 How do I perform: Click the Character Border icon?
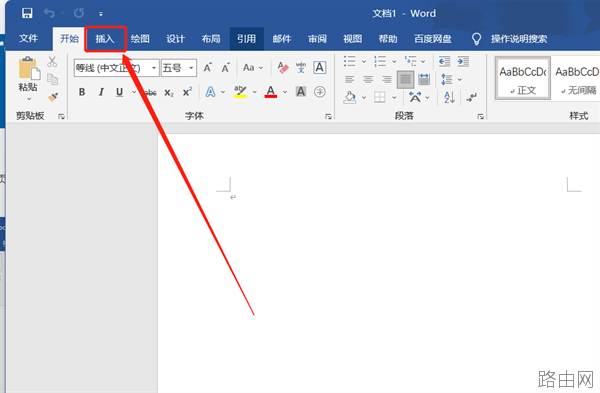coord(320,67)
